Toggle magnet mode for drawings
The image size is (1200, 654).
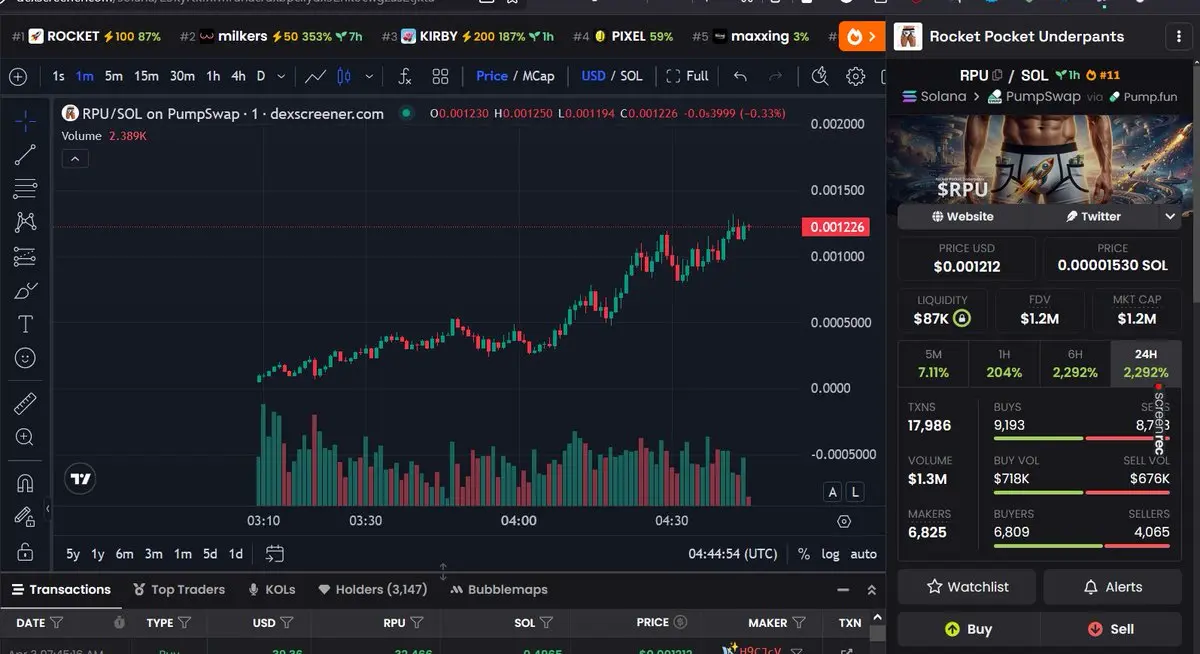pos(26,483)
